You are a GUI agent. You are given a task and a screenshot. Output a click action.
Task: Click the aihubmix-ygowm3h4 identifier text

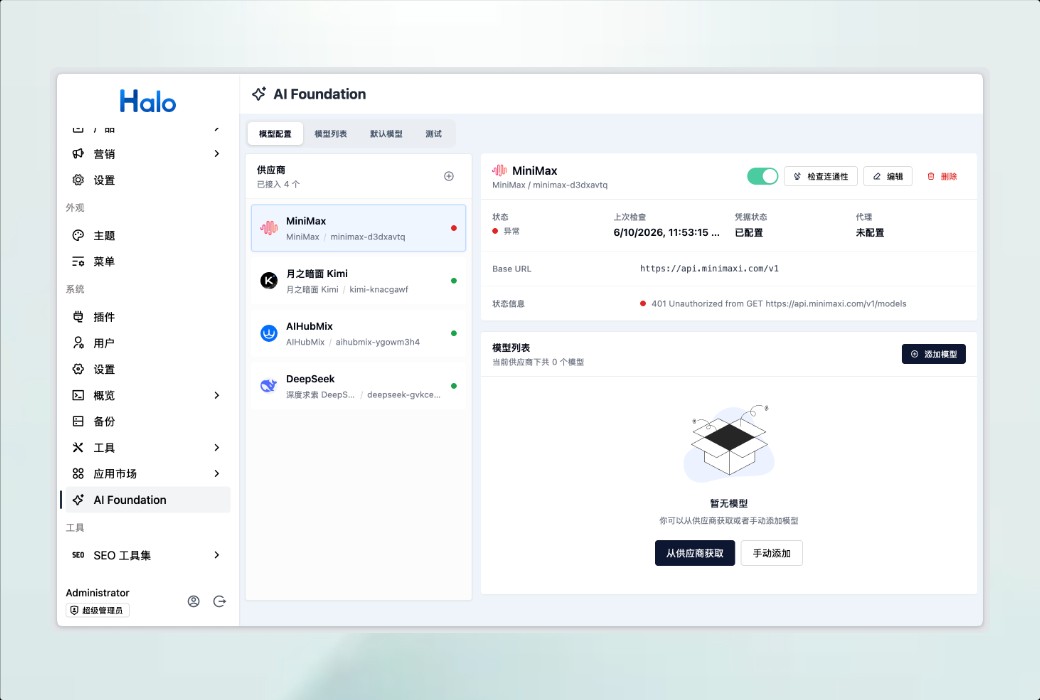click(x=377, y=342)
